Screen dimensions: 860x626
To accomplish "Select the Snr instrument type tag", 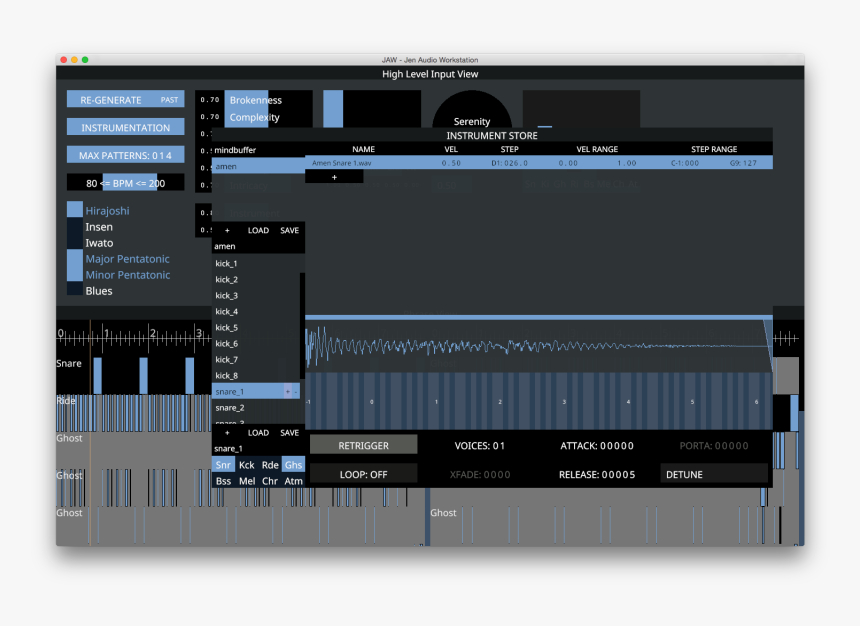I will 223,465.
